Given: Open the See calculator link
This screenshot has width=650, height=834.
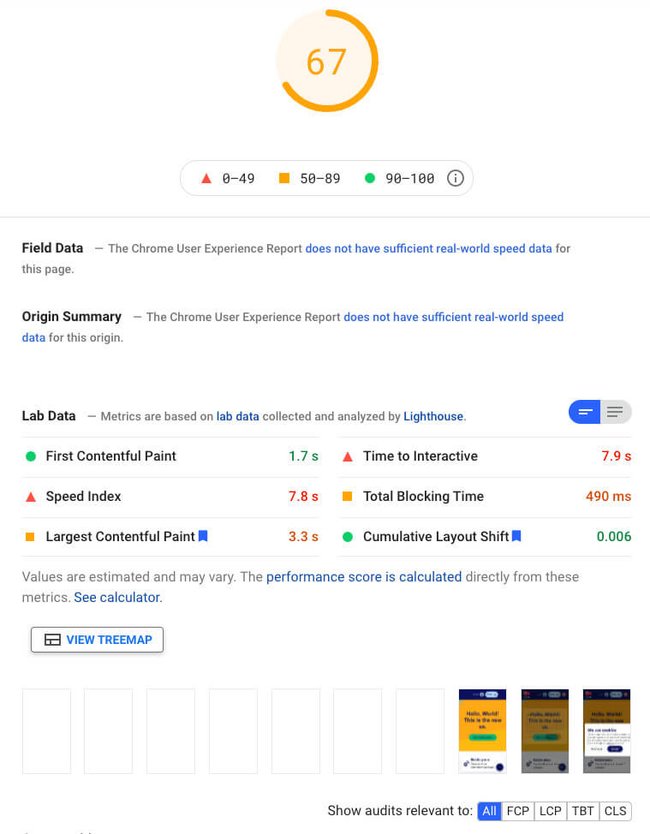Looking at the screenshot, I should point(116,597).
